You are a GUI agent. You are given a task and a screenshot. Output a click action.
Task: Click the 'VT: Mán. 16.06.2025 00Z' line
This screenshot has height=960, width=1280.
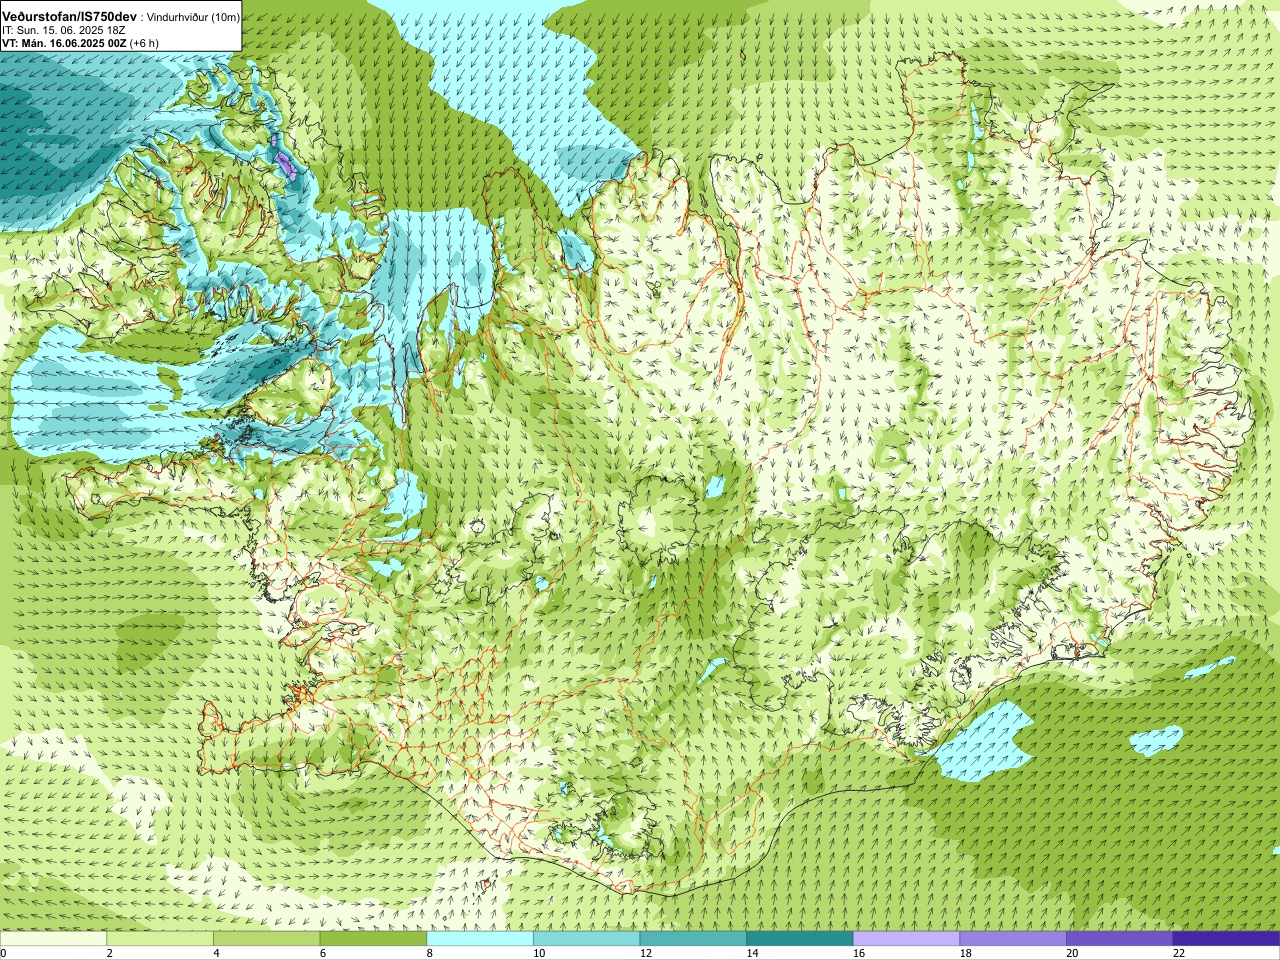click(64, 43)
